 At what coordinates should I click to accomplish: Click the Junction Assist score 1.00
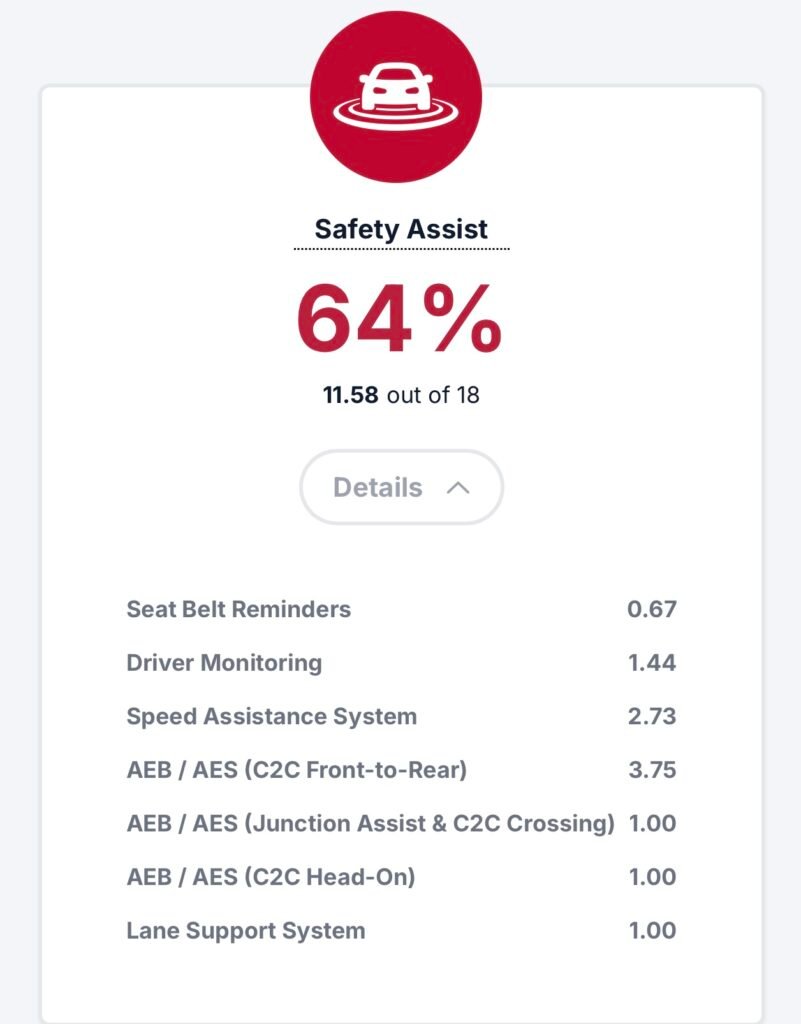tap(652, 823)
